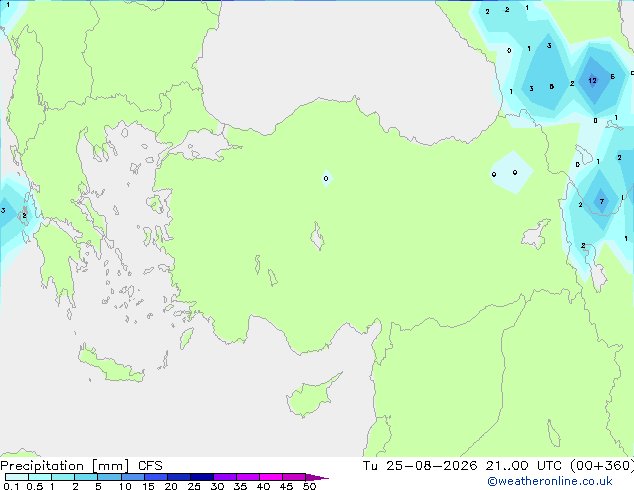Pick the 20–25 dark blue legend swatch
The image size is (634, 490).
[x=179, y=477]
